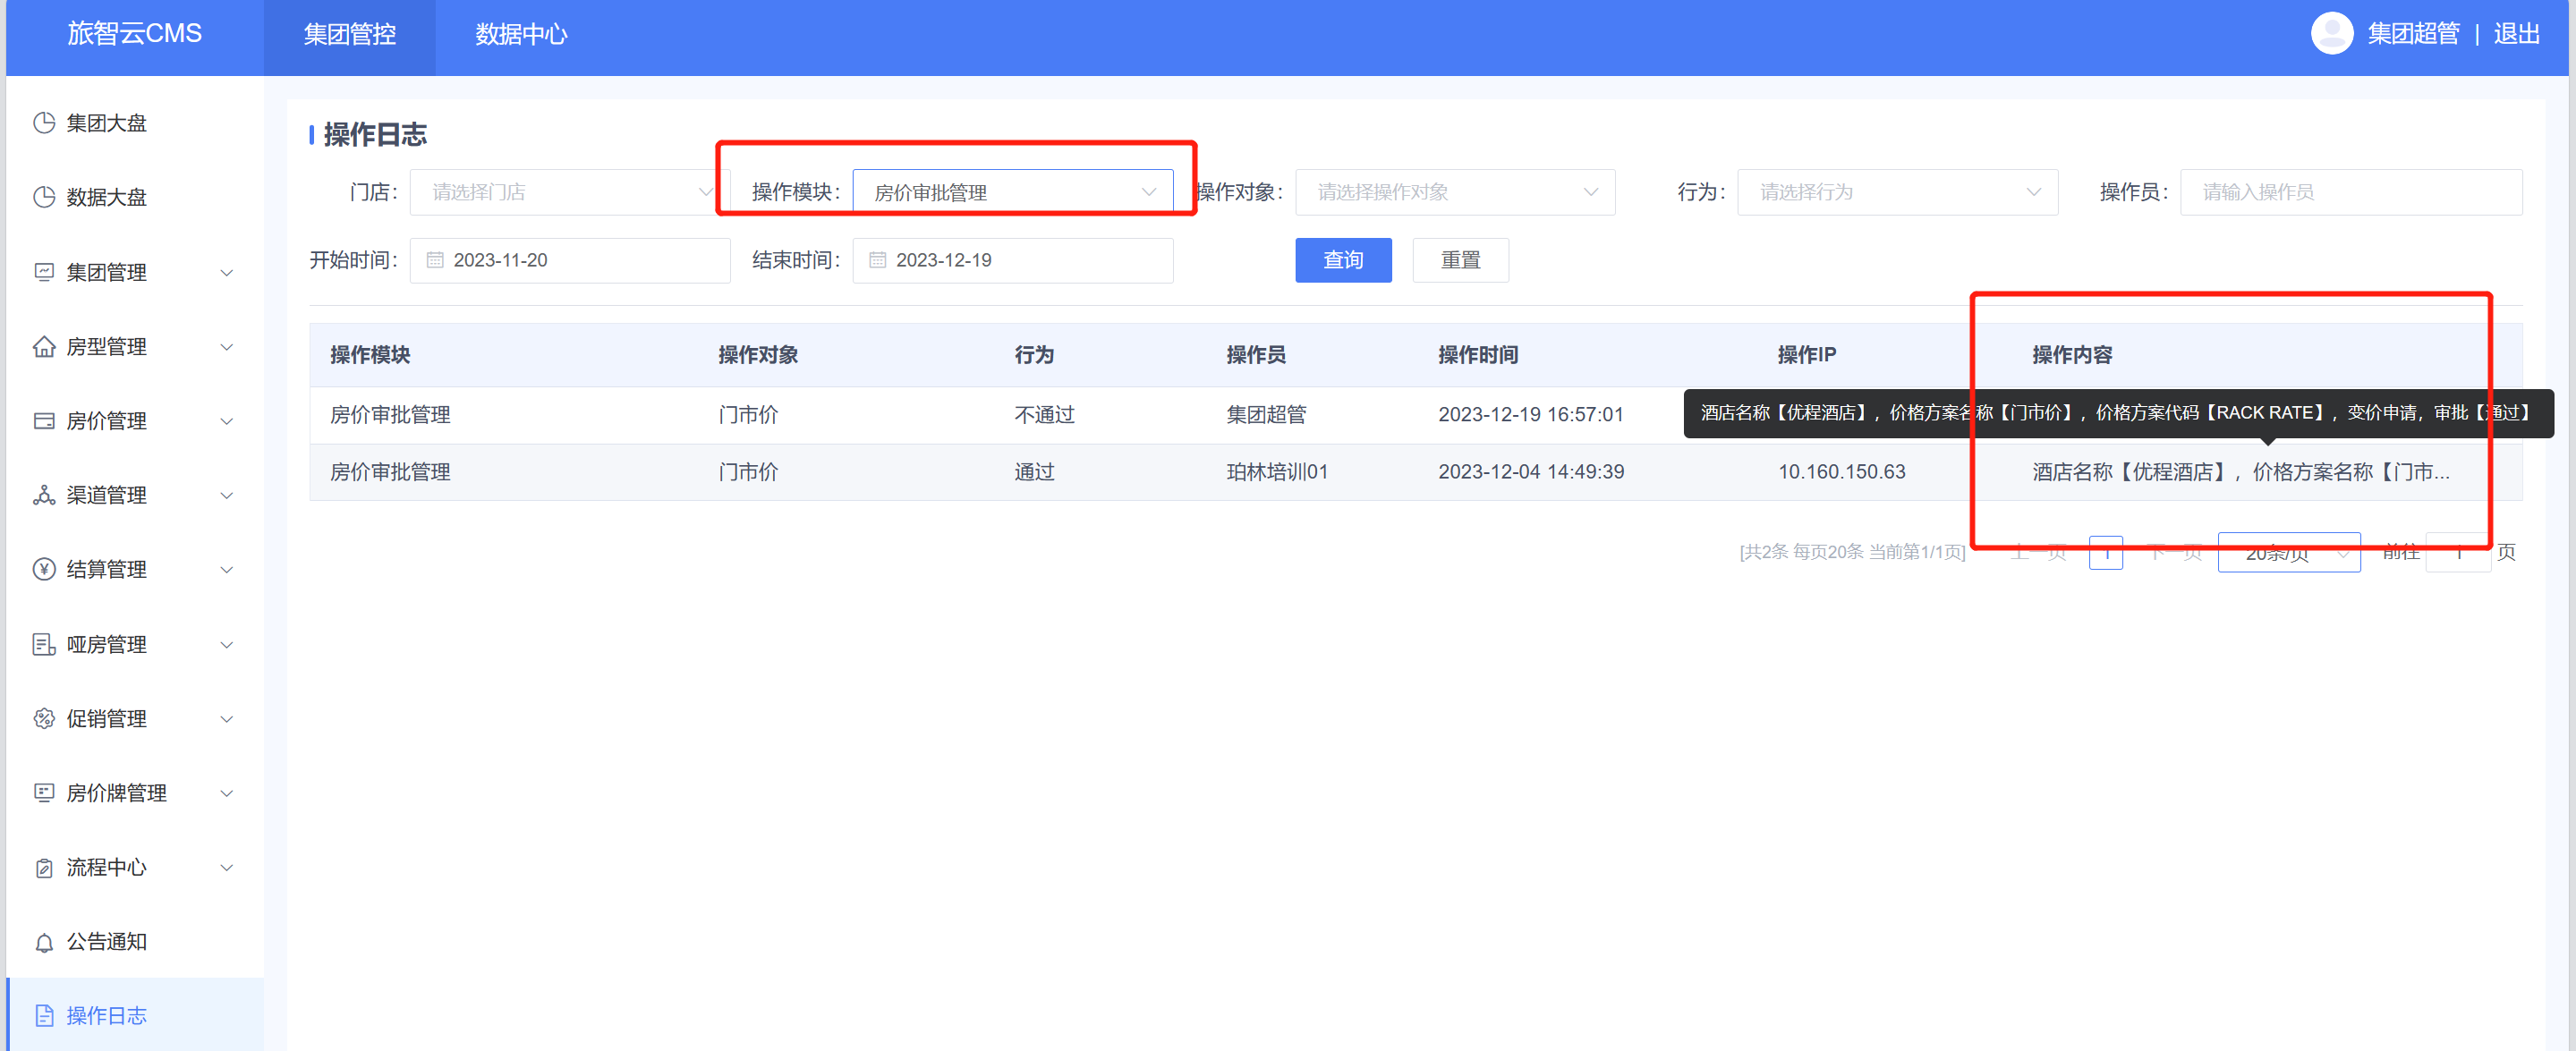
Task: Open the 操作模块 dropdown showing 房价审批管理
Action: 1012,192
